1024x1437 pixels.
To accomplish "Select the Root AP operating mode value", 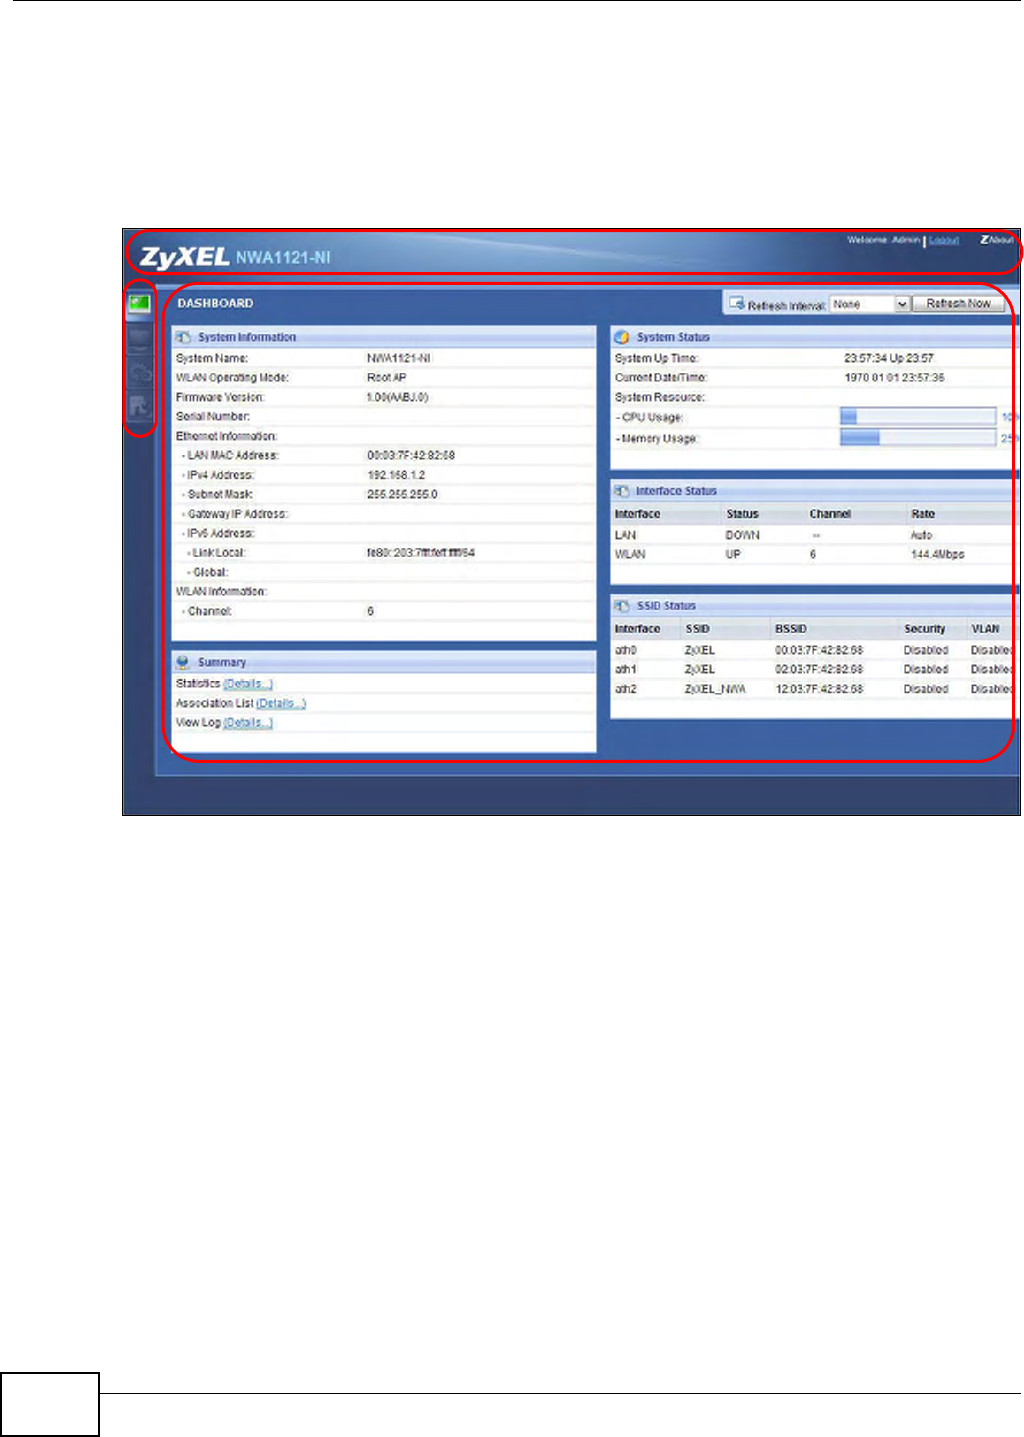I will pos(387,378).
